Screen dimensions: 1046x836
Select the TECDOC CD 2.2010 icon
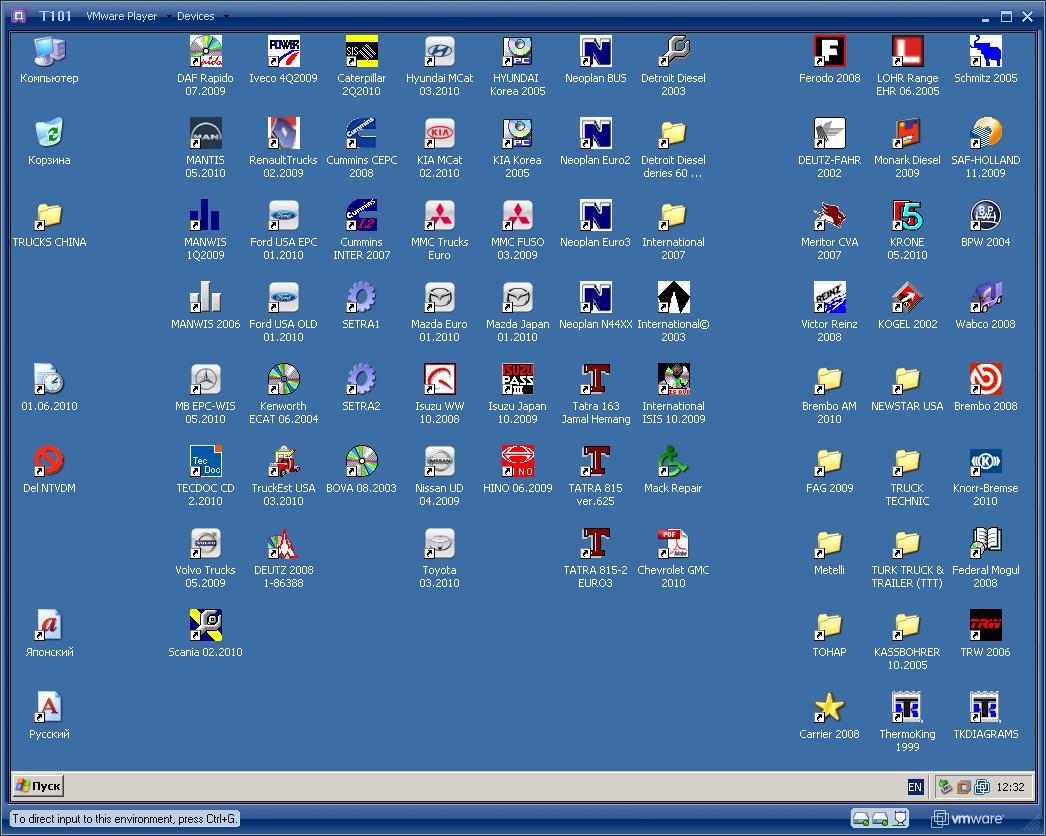(206, 462)
